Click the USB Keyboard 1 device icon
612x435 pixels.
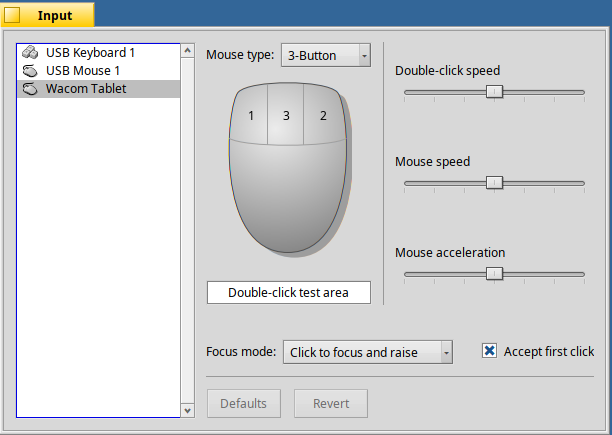(30, 52)
